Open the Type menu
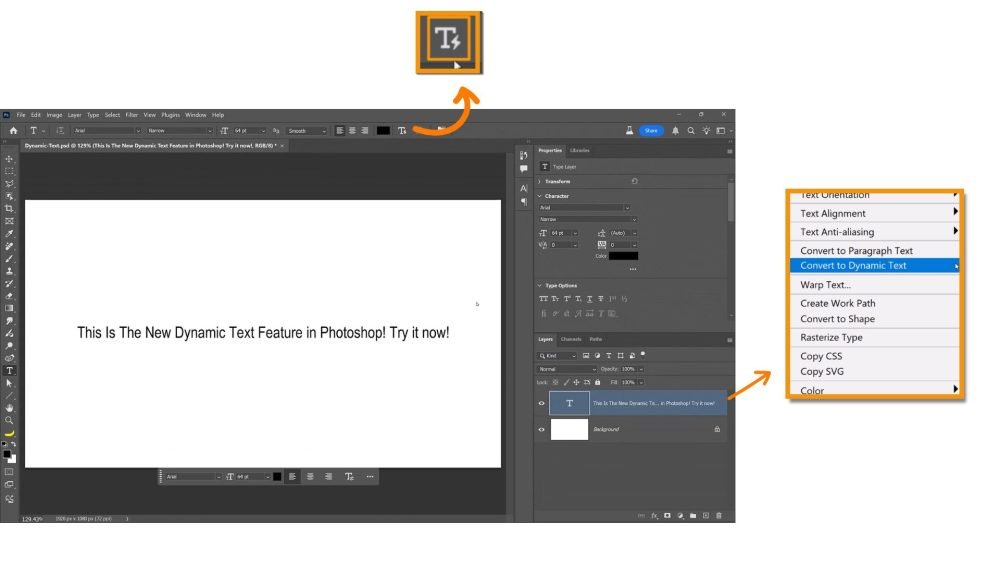 point(93,115)
